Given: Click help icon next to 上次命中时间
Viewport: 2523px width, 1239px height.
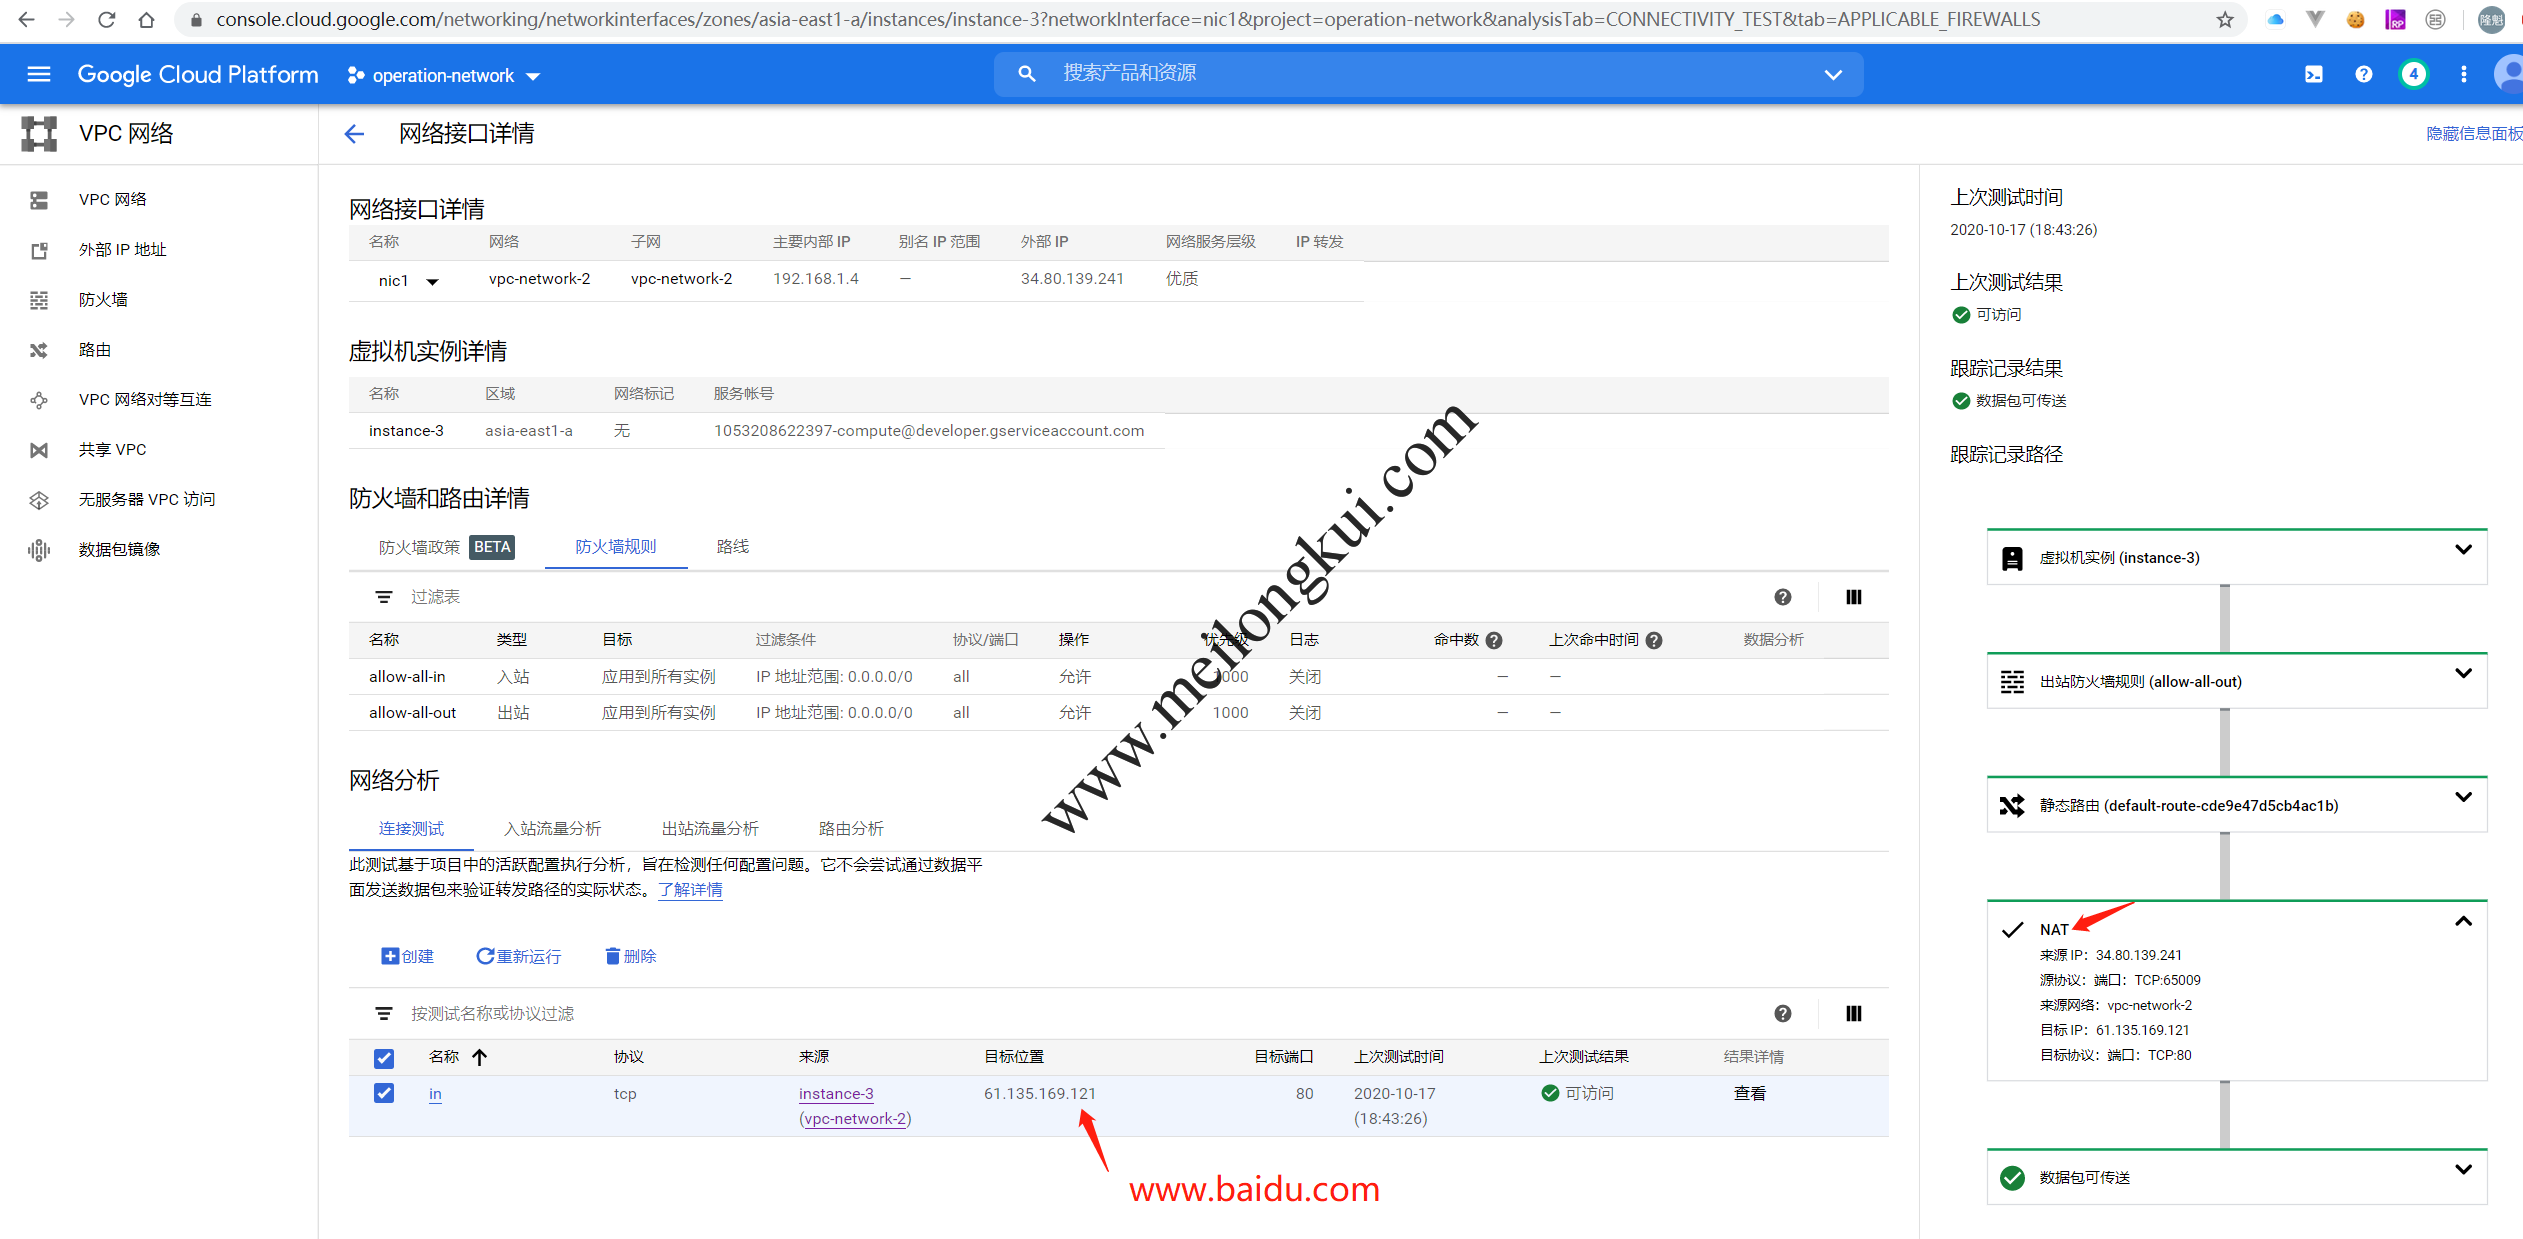Looking at the screenshot, I should coord(1654,640).
